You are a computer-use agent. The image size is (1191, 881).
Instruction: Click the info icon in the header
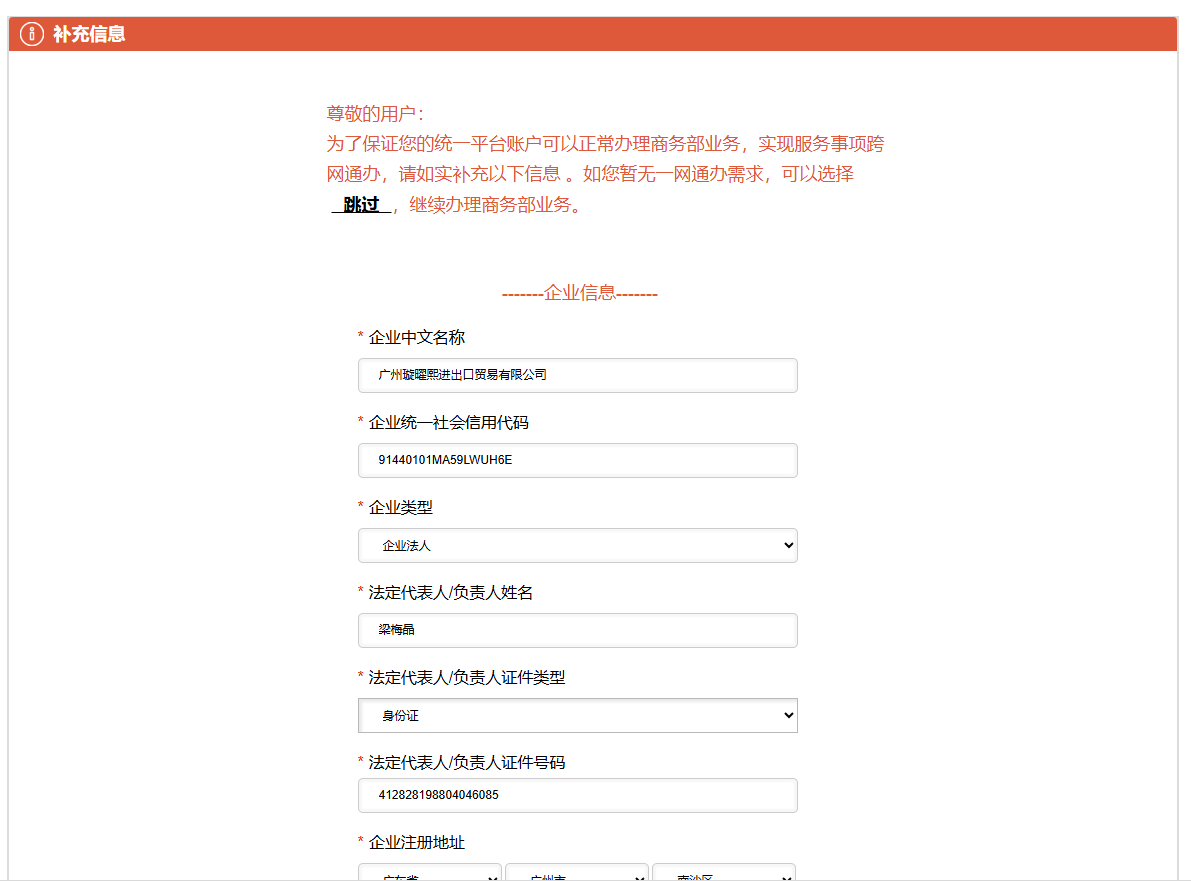pyautogui.click(x=32, y=34)
